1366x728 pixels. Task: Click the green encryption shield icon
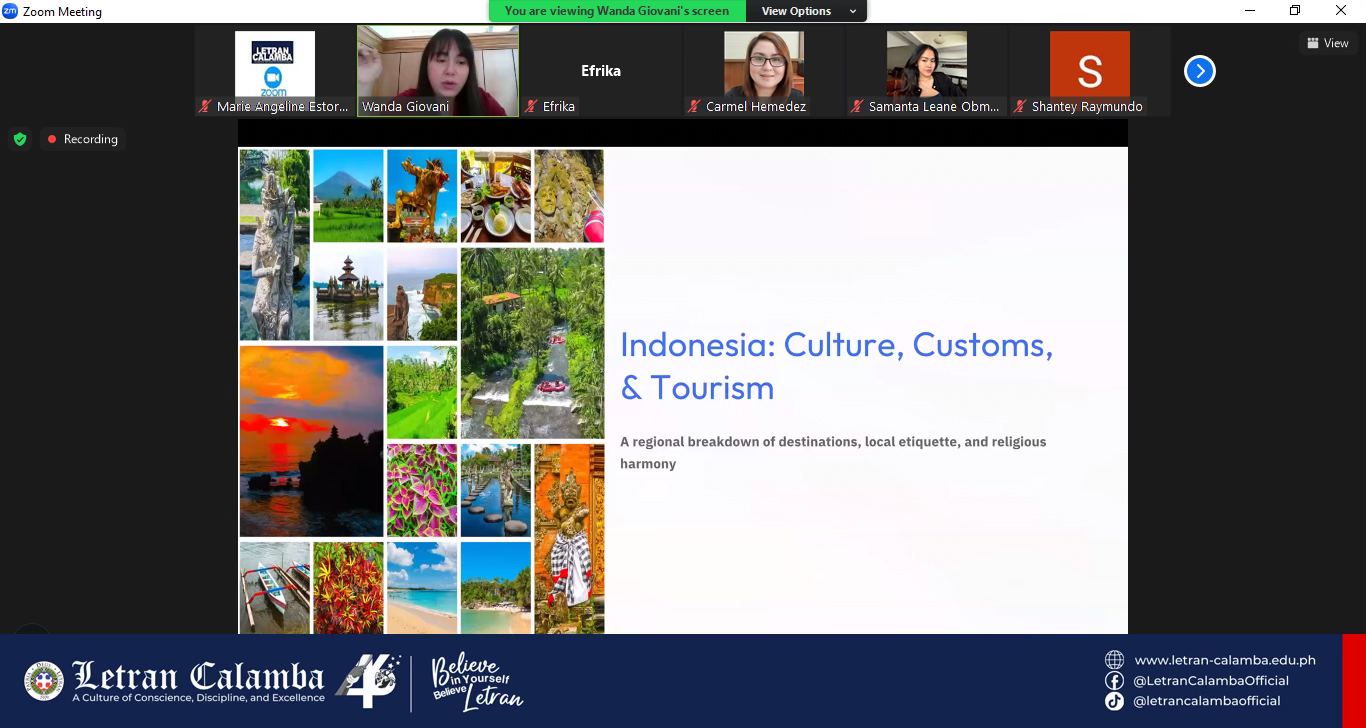click(20, 139)
